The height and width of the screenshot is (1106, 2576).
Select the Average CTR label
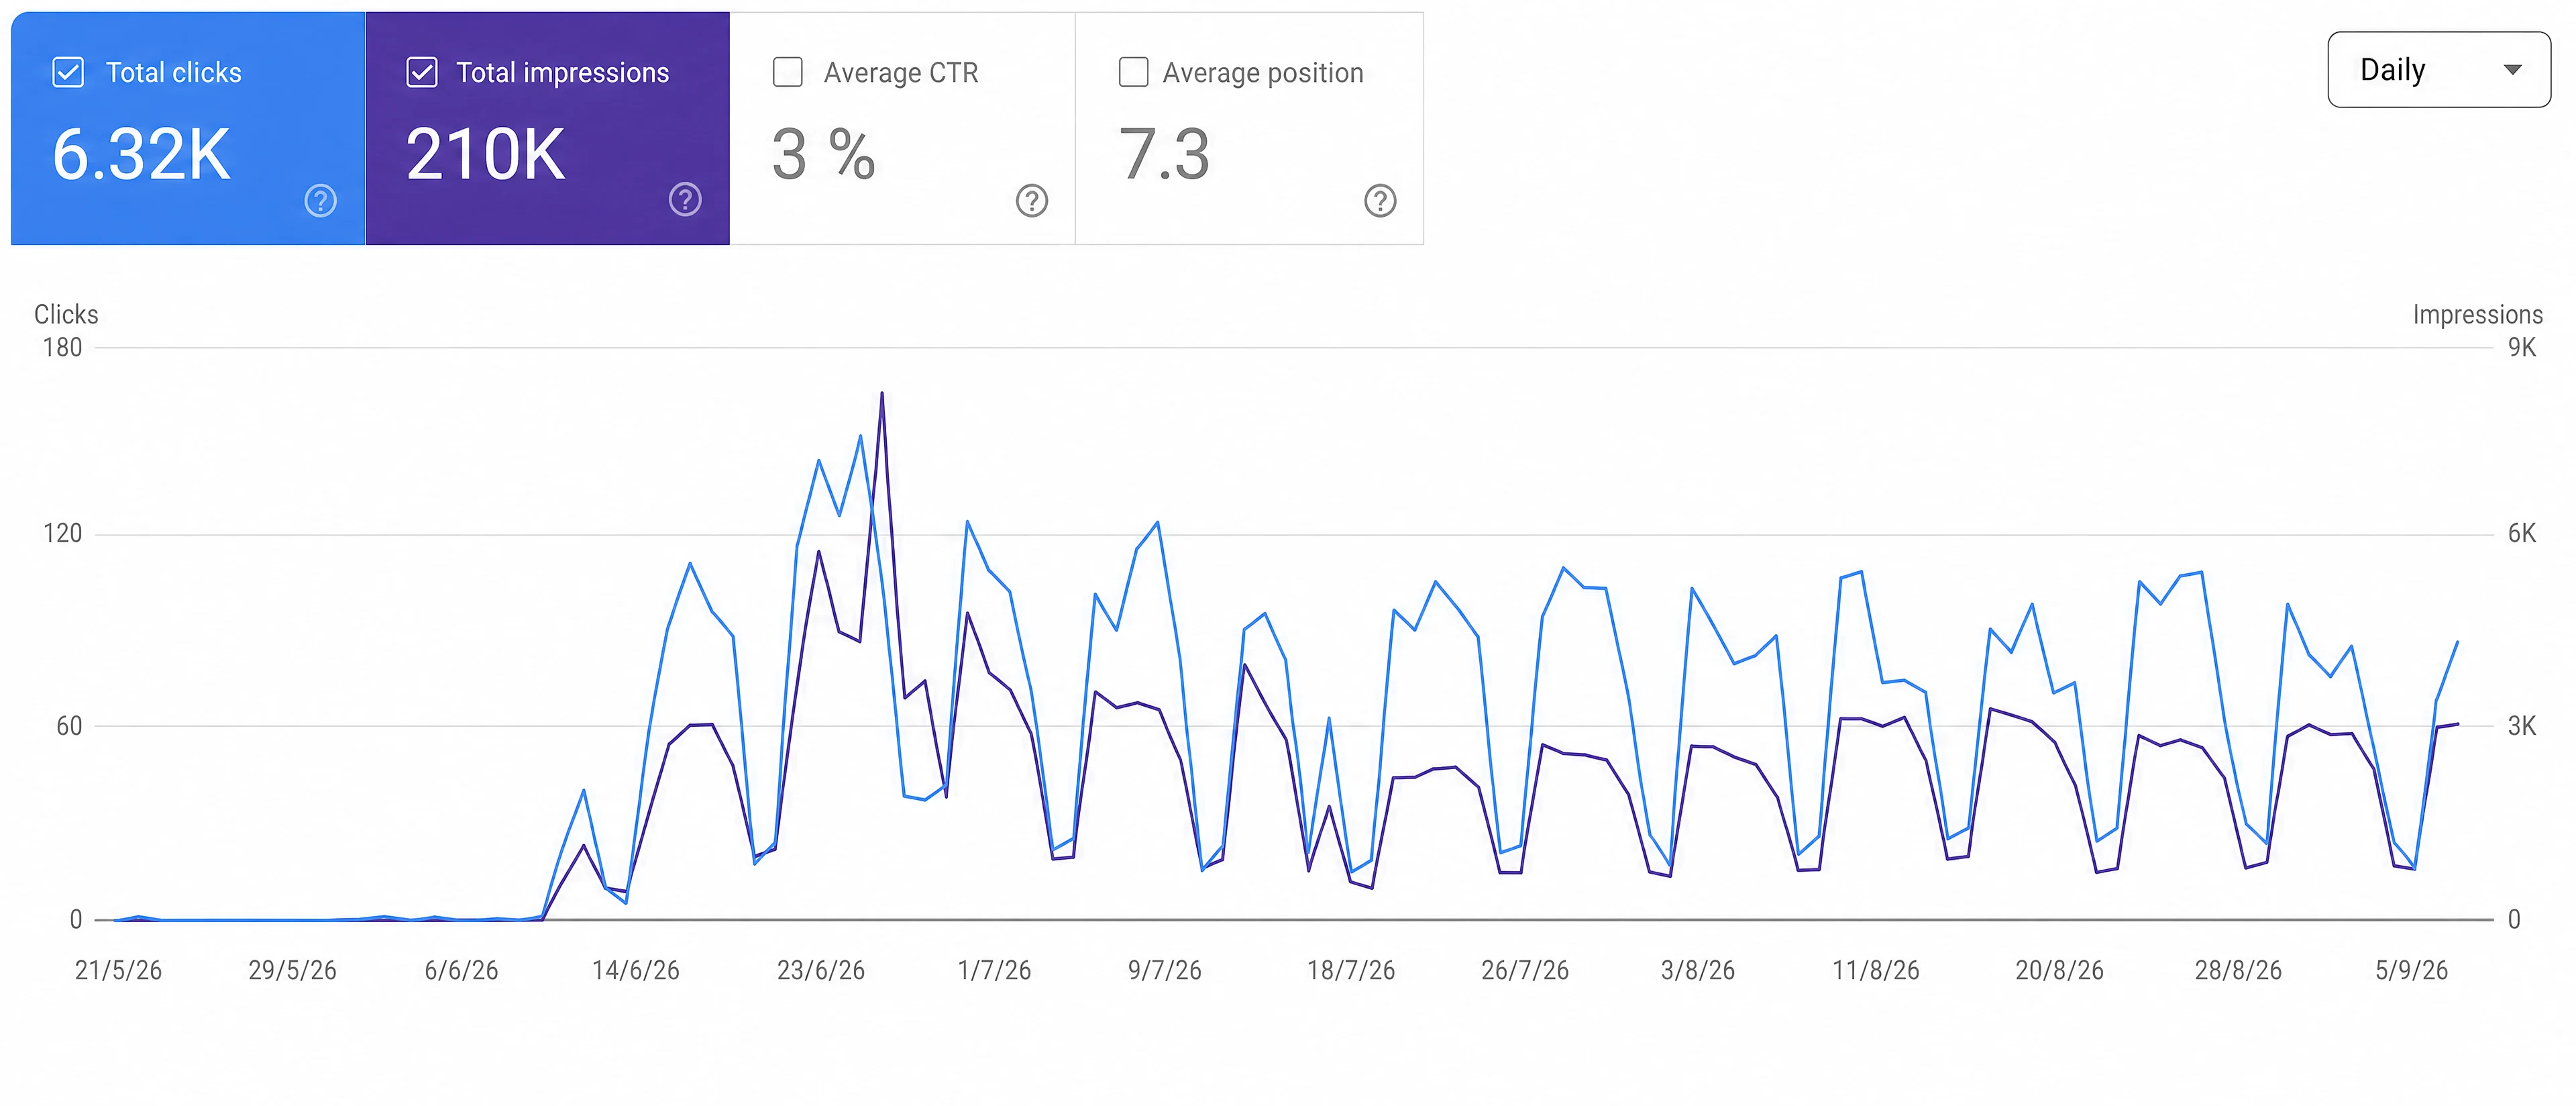901,73
